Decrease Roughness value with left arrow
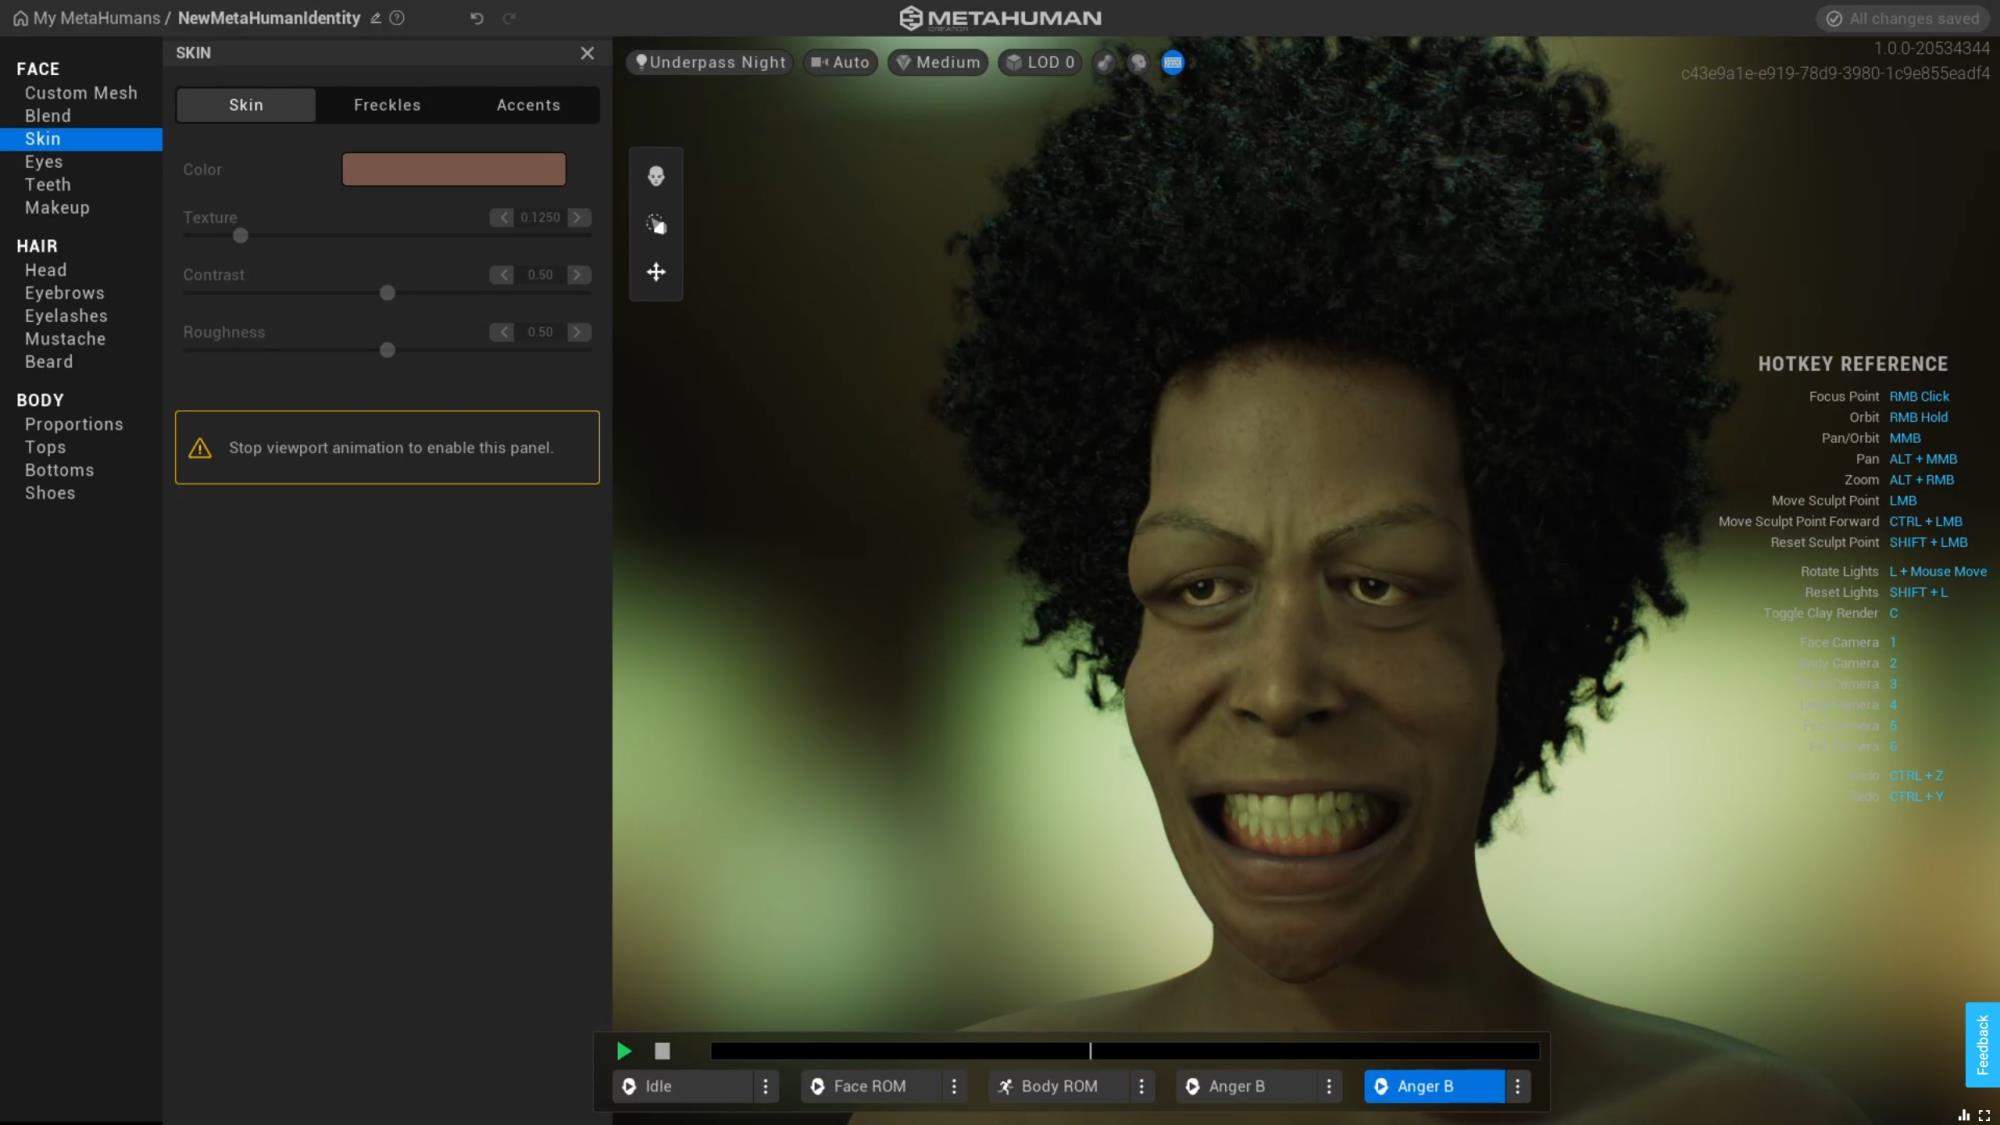Screen dimensions: 2000x1125 (502, 332)
